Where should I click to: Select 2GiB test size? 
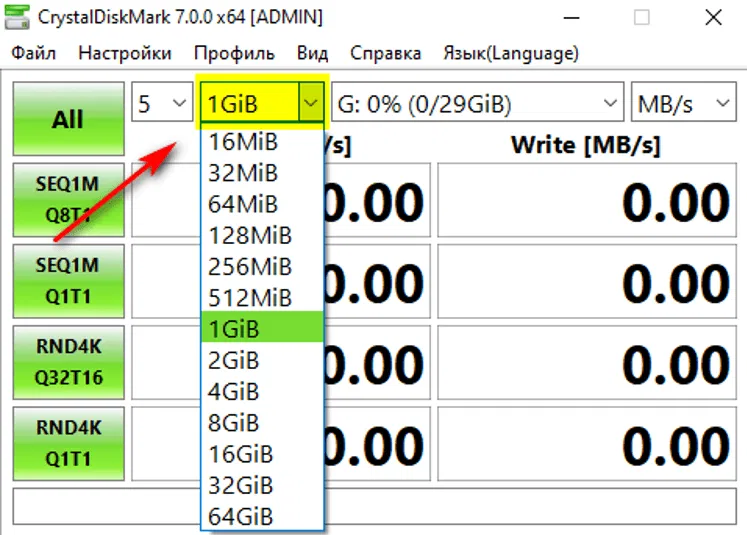262,360
